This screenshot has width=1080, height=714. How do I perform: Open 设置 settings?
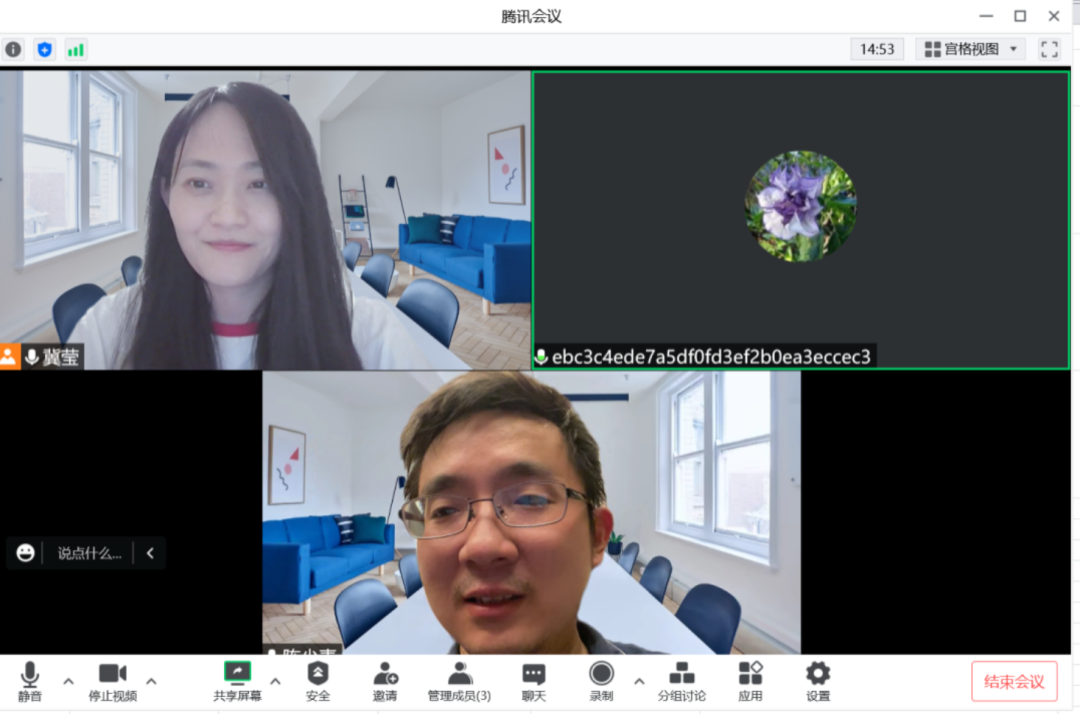point(818,681)
